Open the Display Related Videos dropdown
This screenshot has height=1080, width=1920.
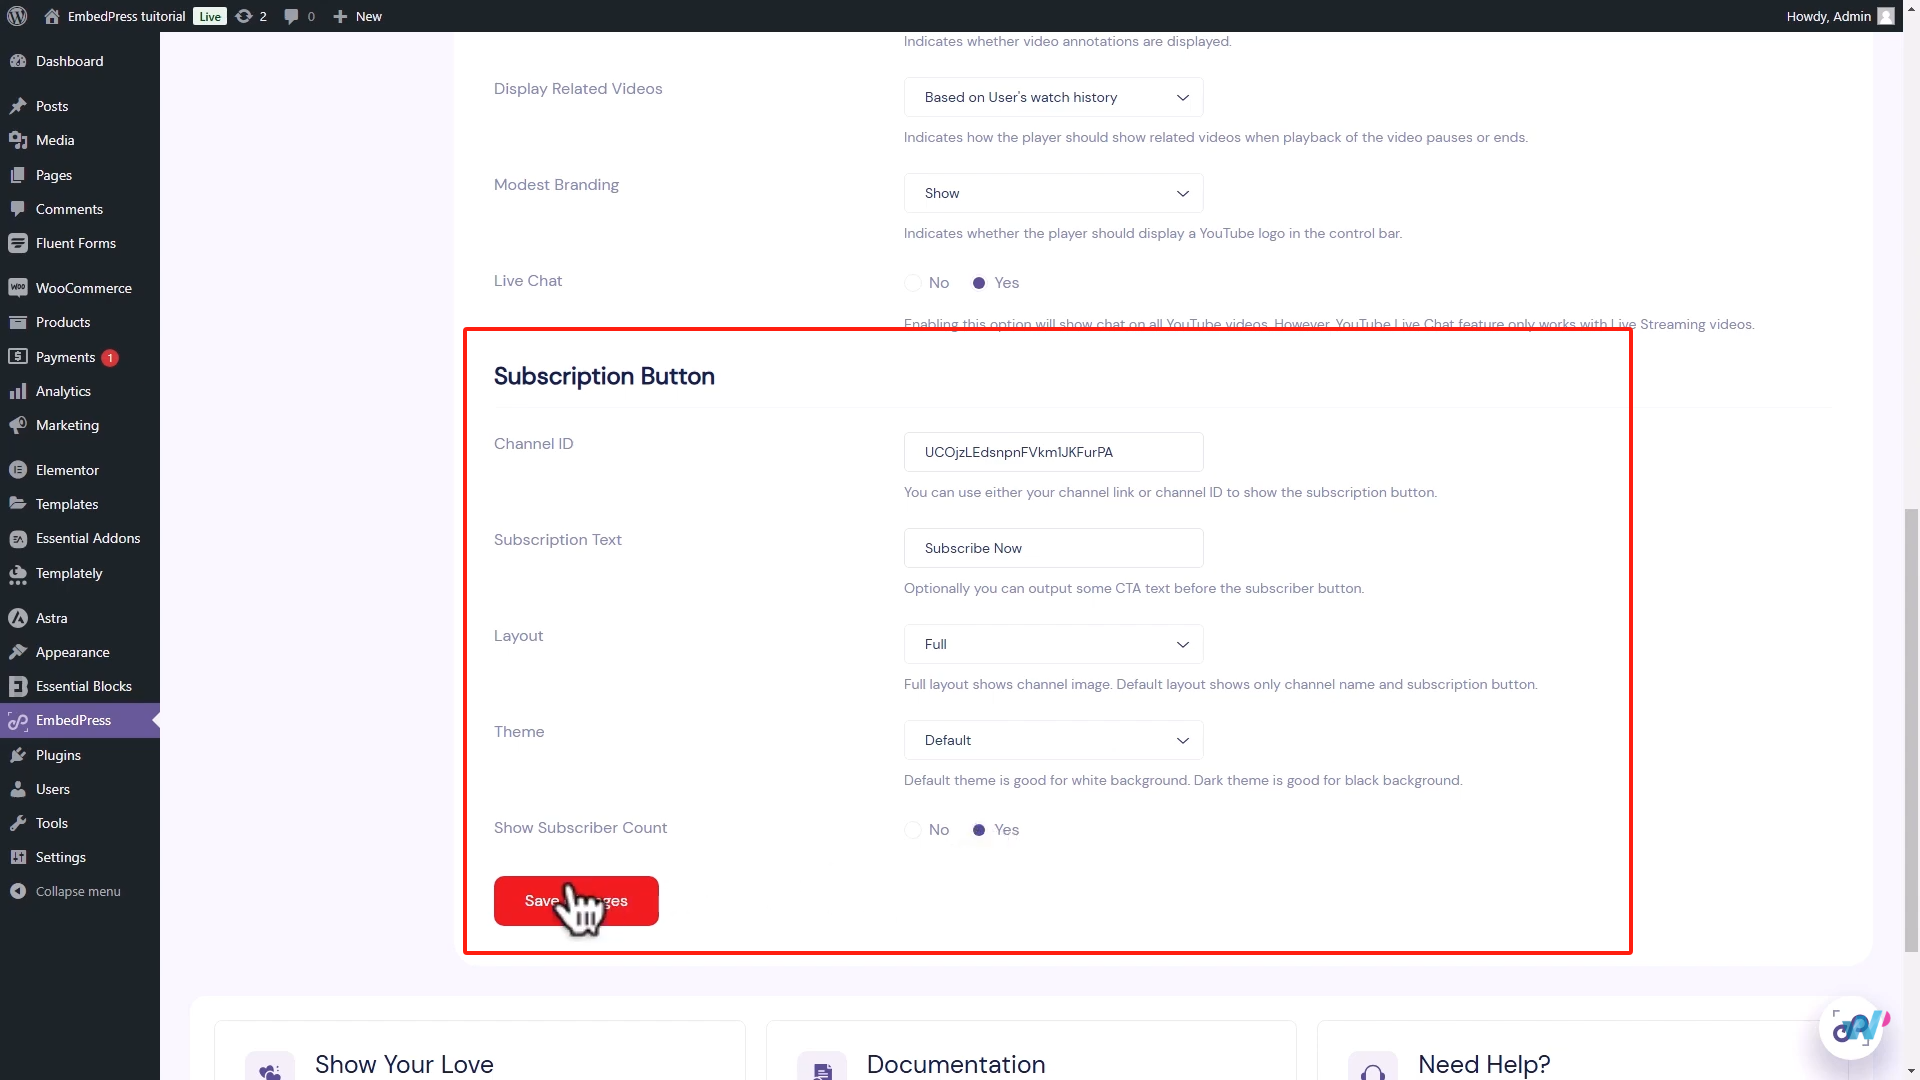pyautogui.click(x=1053, y=97)
